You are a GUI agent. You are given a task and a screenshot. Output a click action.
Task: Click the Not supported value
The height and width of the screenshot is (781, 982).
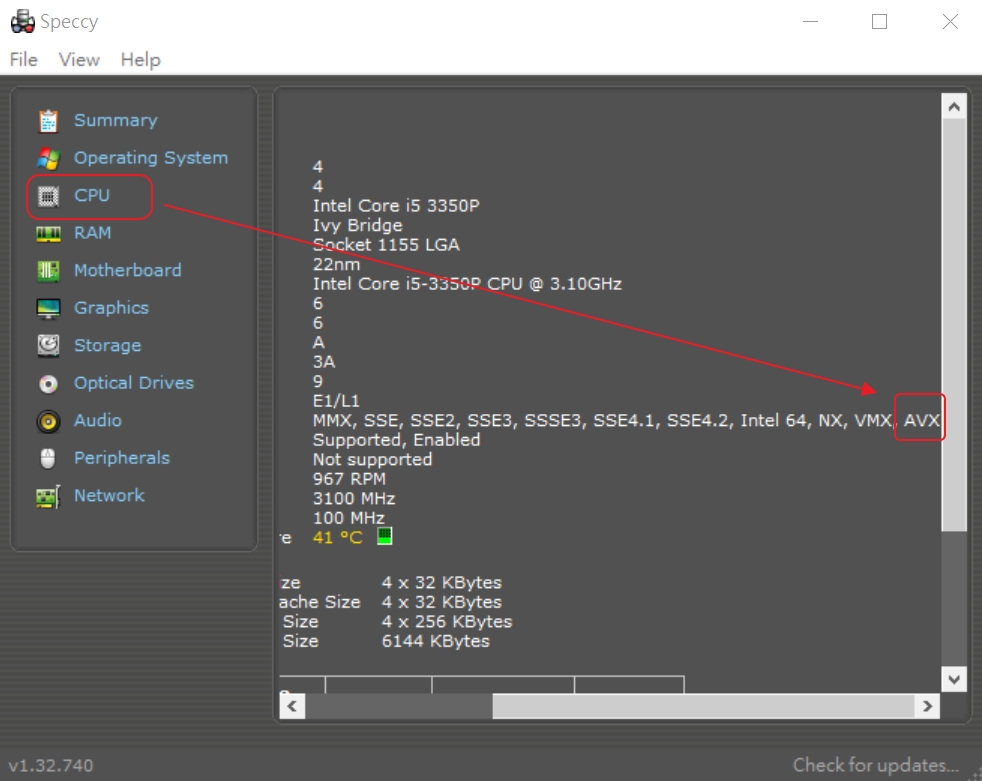coord(372,459)
